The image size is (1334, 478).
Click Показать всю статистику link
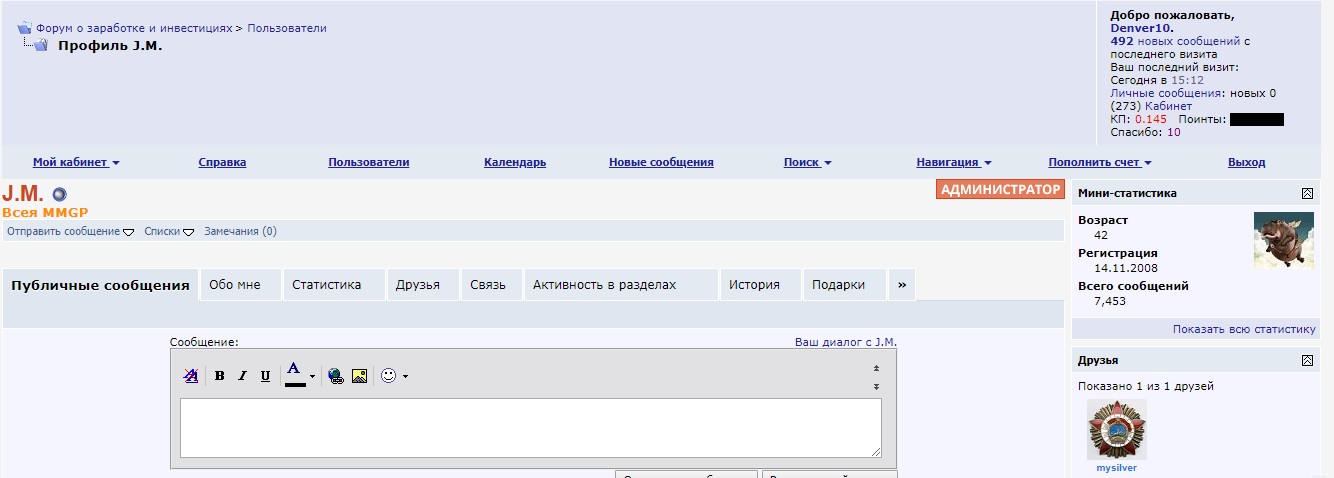1245,329
